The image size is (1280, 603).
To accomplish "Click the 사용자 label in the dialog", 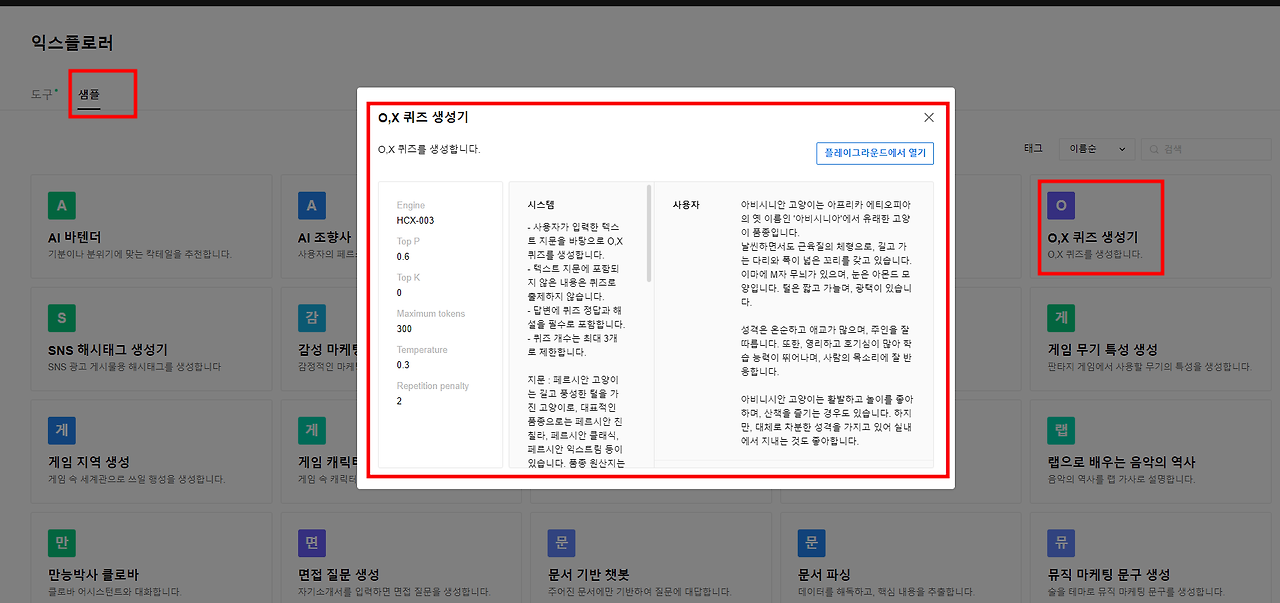I will coord(686,204).
